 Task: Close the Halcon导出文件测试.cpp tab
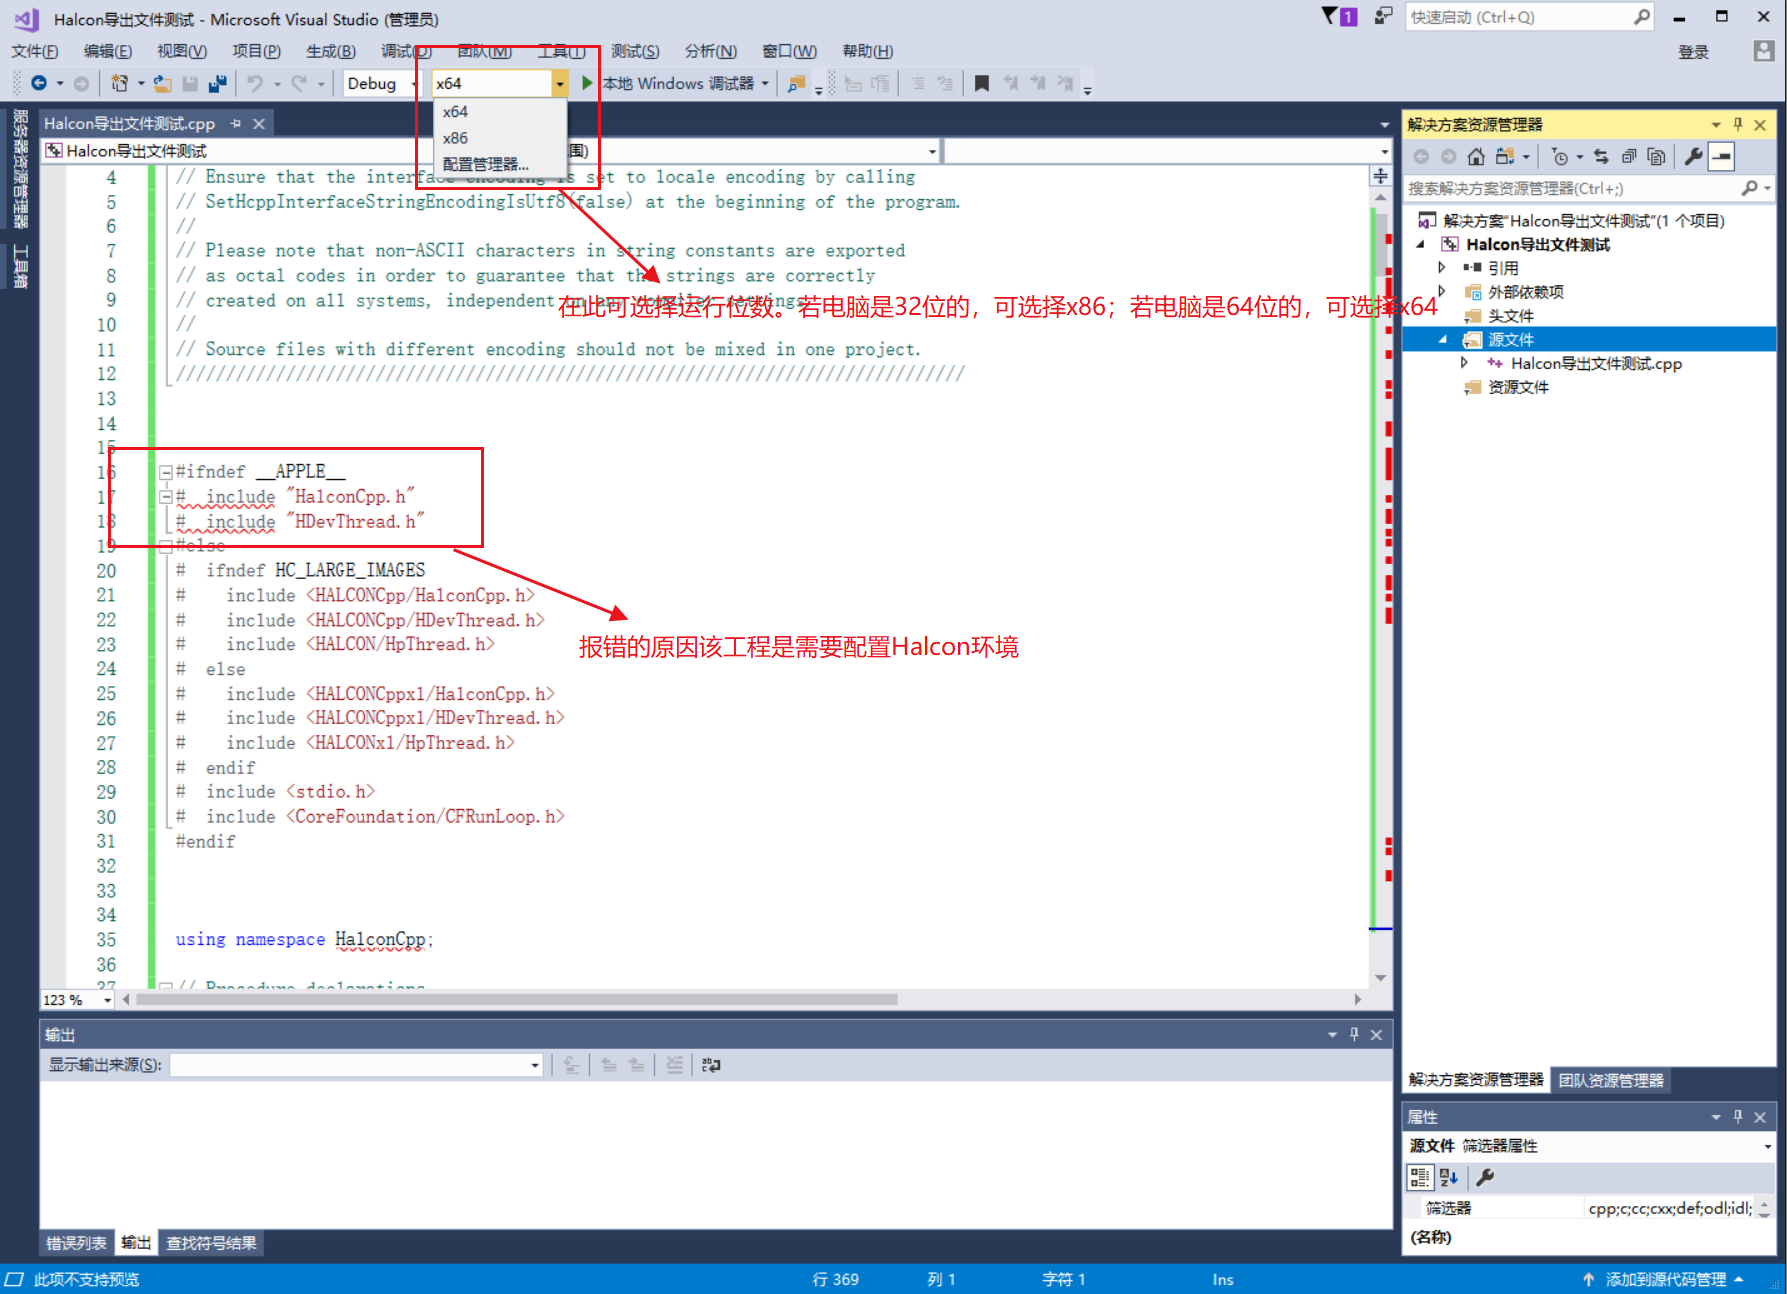(x=259, y=123)
